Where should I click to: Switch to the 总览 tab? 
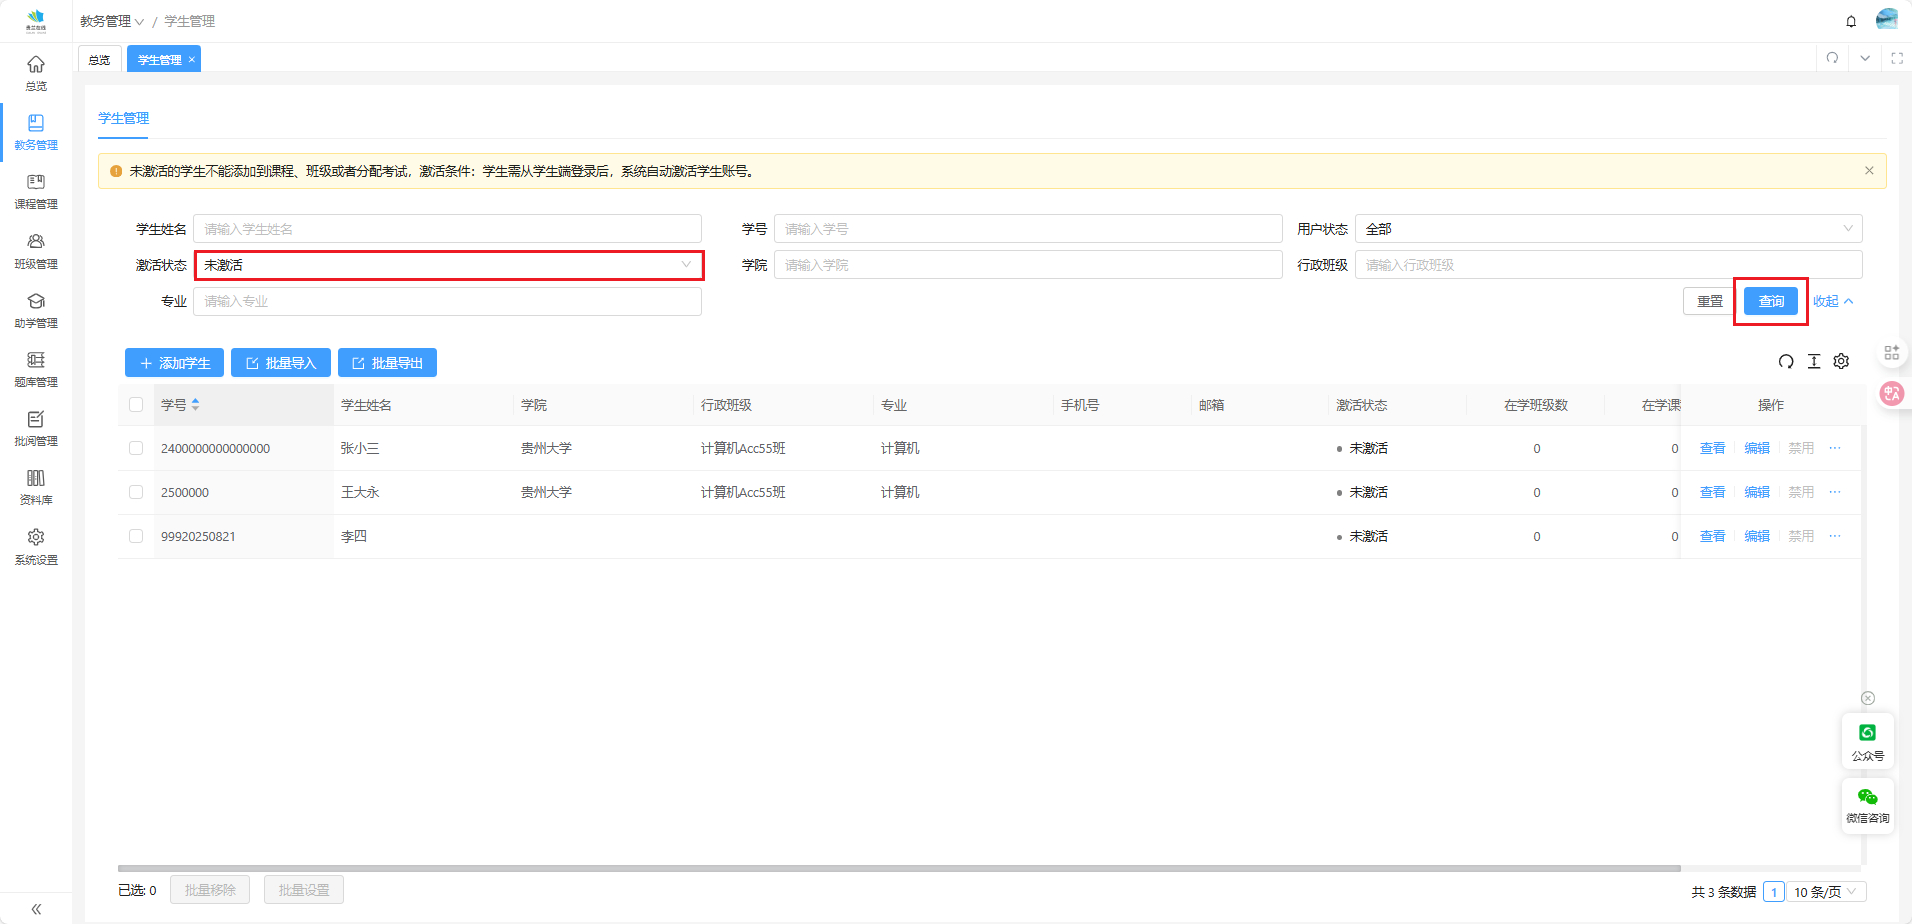[100, 60]
